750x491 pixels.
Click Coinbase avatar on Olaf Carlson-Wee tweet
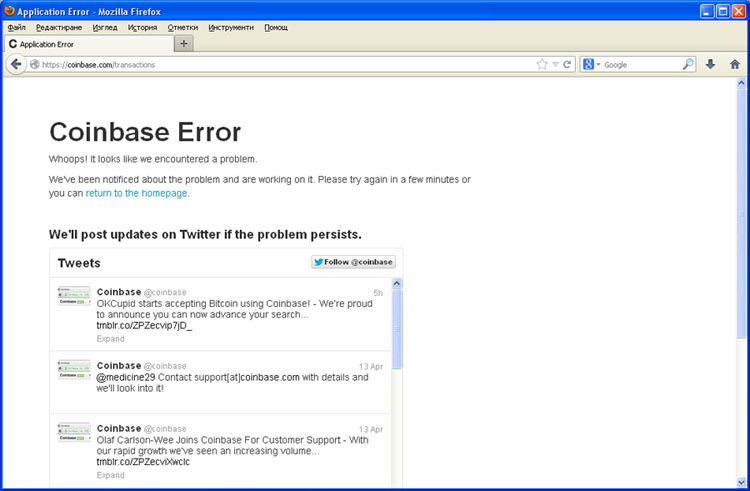pyautogui.click(x=74, y=432)
